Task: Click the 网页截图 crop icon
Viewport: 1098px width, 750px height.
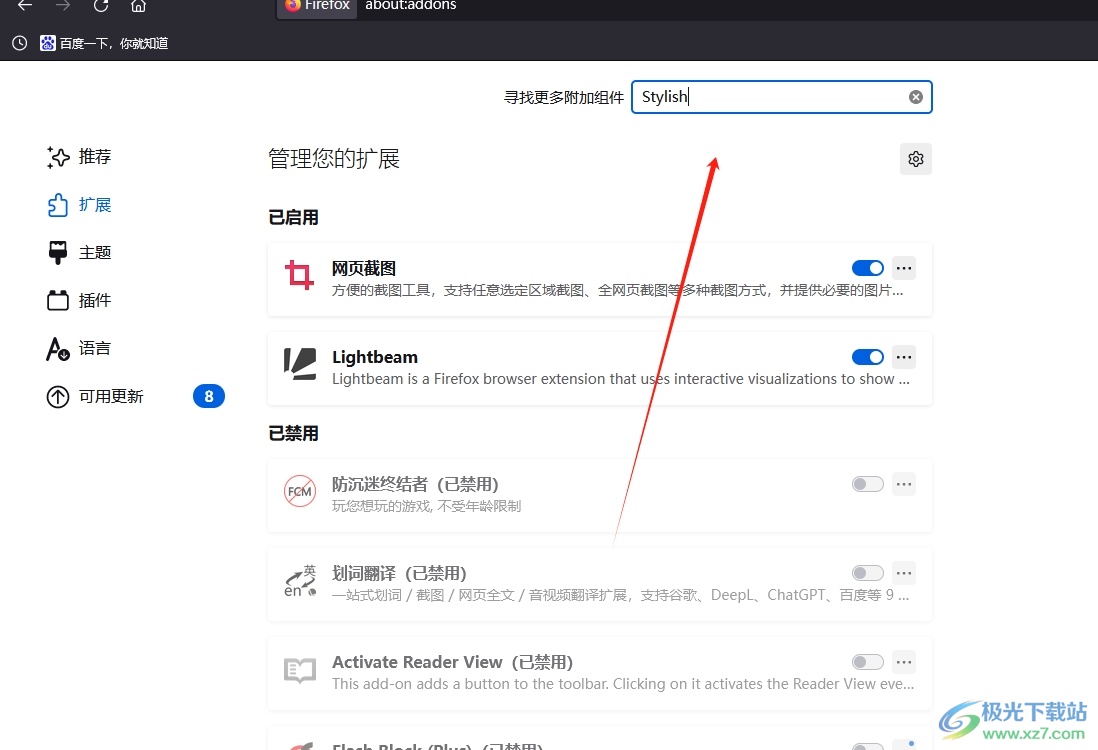Action: 299,275
